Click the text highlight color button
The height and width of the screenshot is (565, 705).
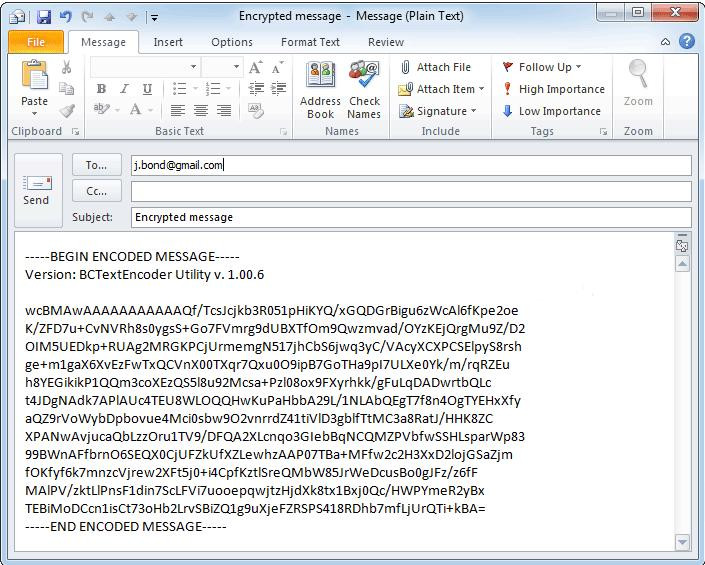point(100,109)
